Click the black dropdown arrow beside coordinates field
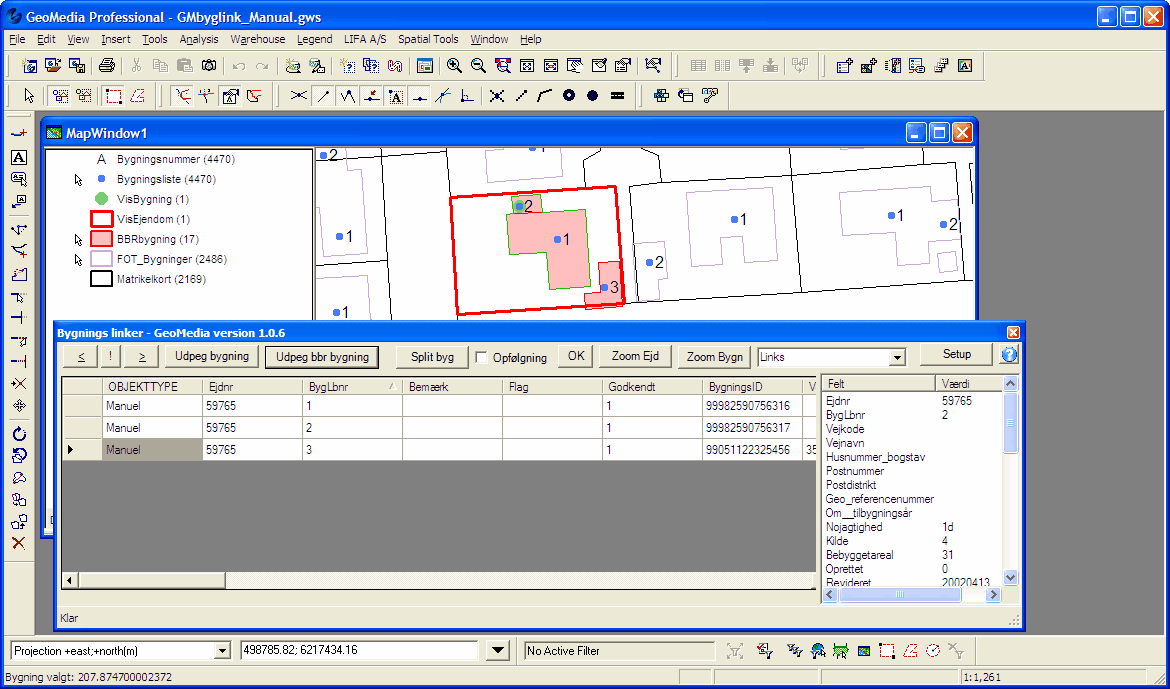 pyautogui.click(x=498, y=651)
